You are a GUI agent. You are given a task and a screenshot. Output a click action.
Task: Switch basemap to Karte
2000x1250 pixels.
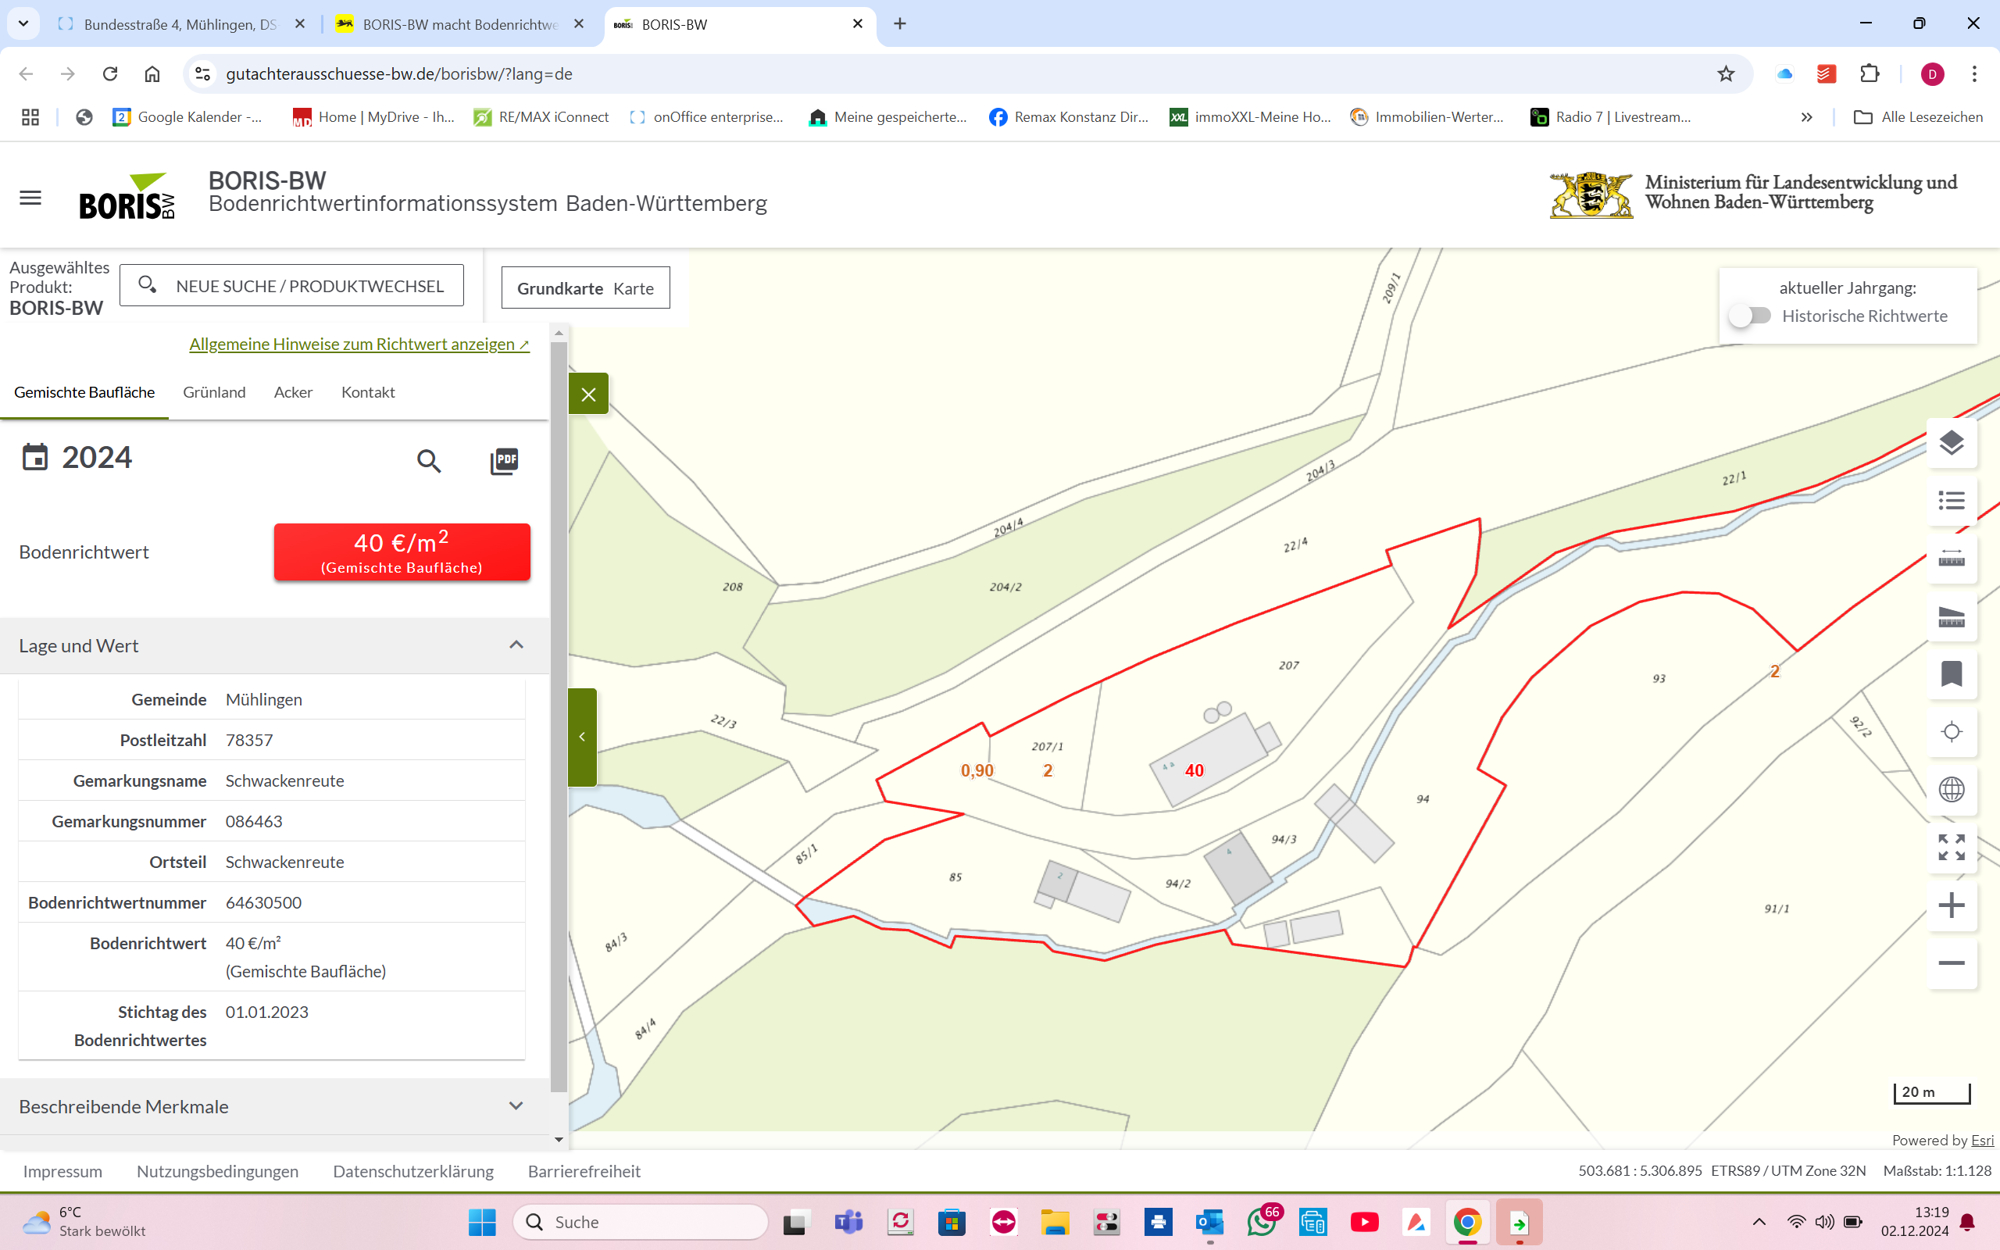(x=633, y=288)
